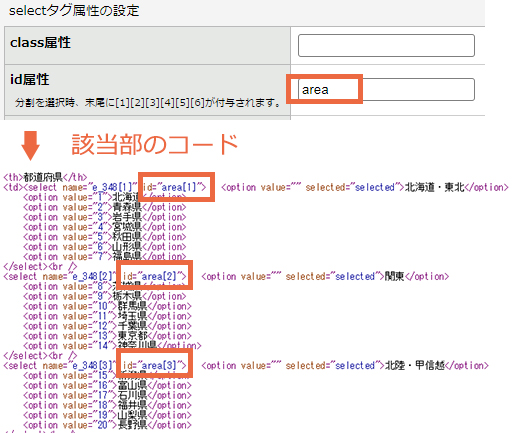The image size is (517, 433).
Task: Click the orange down arrow graphic
Action: coord(30,146)
